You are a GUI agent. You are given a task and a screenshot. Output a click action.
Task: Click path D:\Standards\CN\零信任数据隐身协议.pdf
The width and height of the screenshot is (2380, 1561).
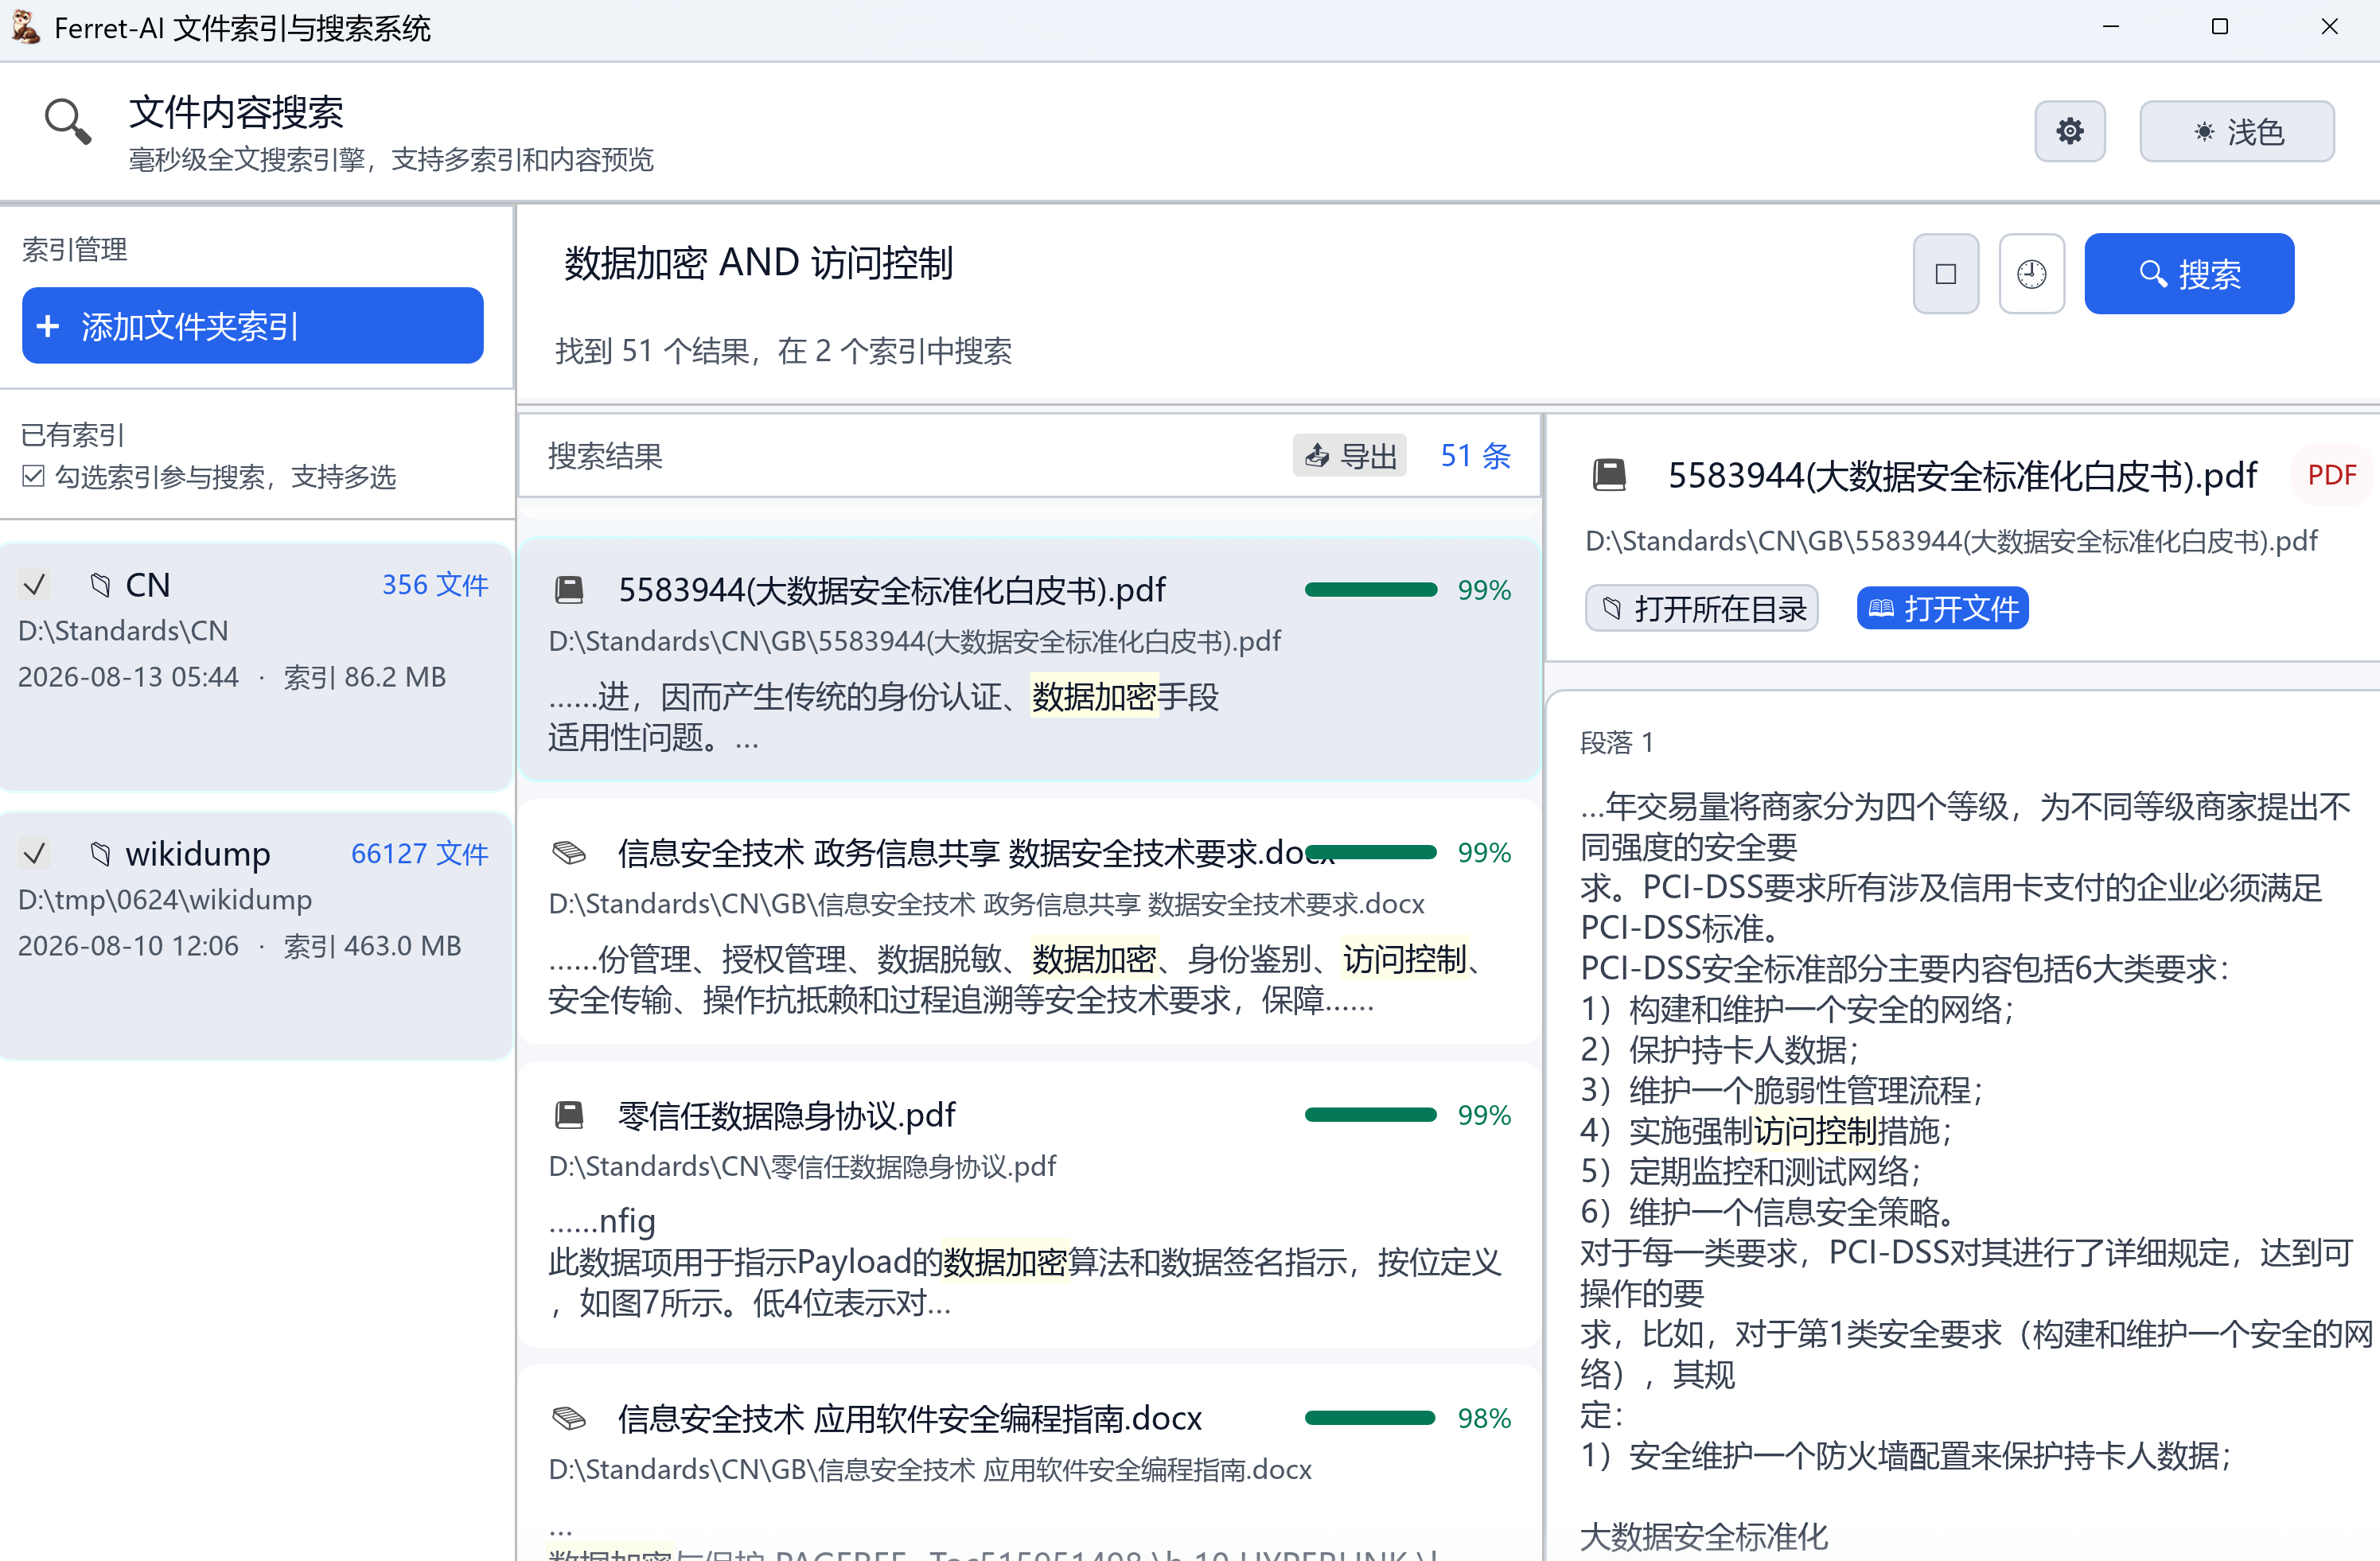pos(802,1166)
